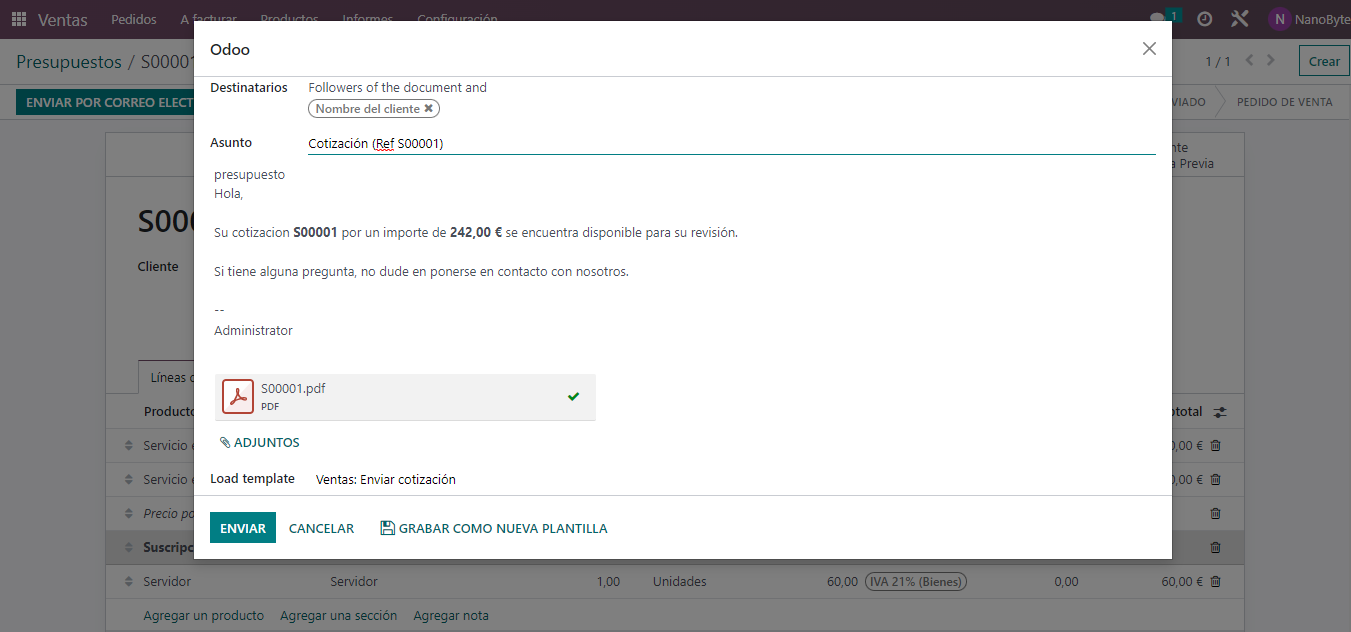Delete the second Servicio order line
This screenshot has height=632, width=1351.
pos(1215,480)
